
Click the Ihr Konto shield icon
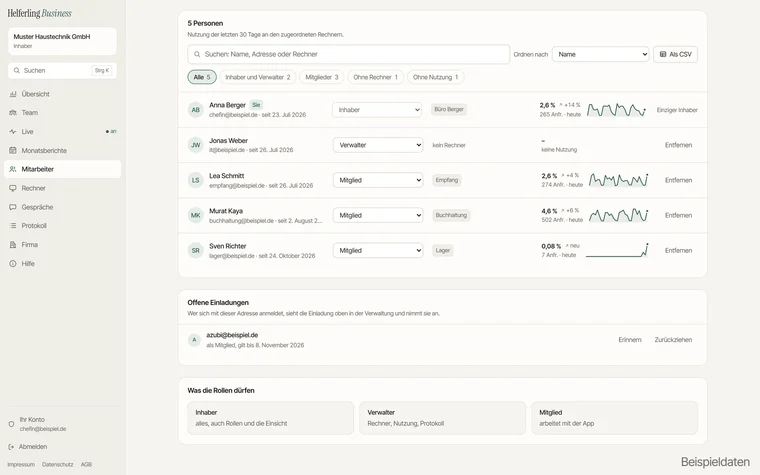click(11, 424)
